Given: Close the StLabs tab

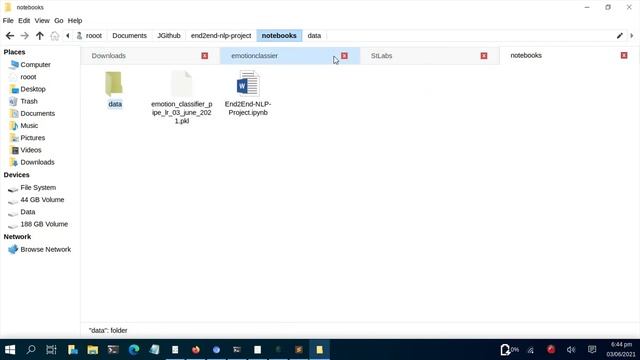Looking at the screenshot, I should [484, 56].
